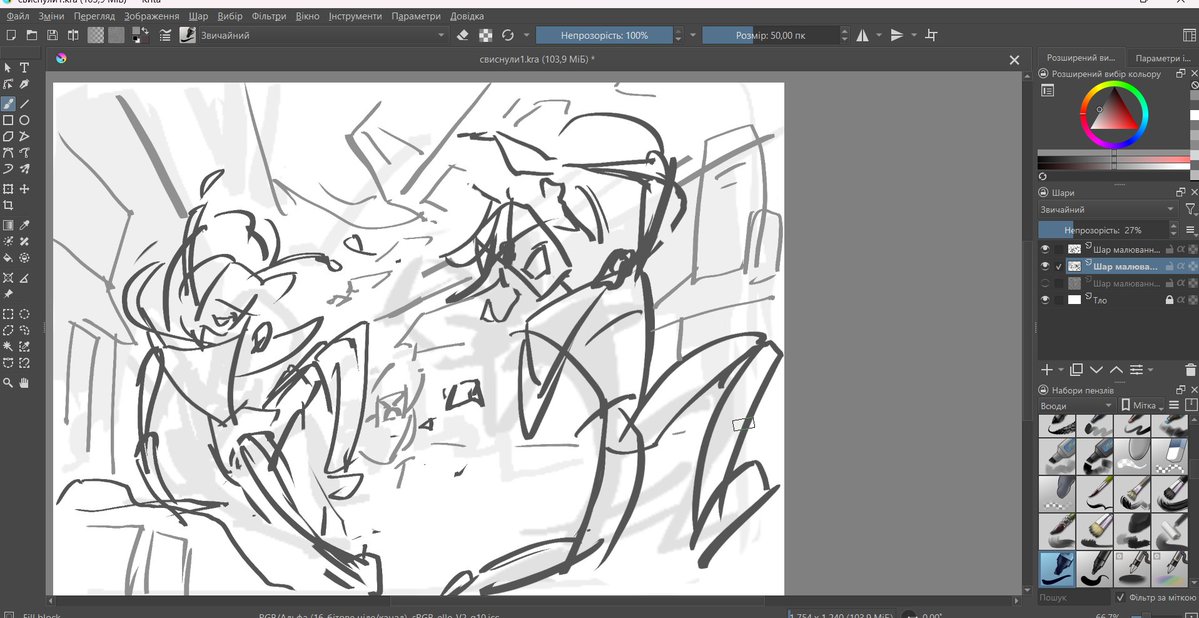The height and width of the screenshot is (618, 1199).
Task: Hide the Тло background layer
Action: click(1045, 300)
